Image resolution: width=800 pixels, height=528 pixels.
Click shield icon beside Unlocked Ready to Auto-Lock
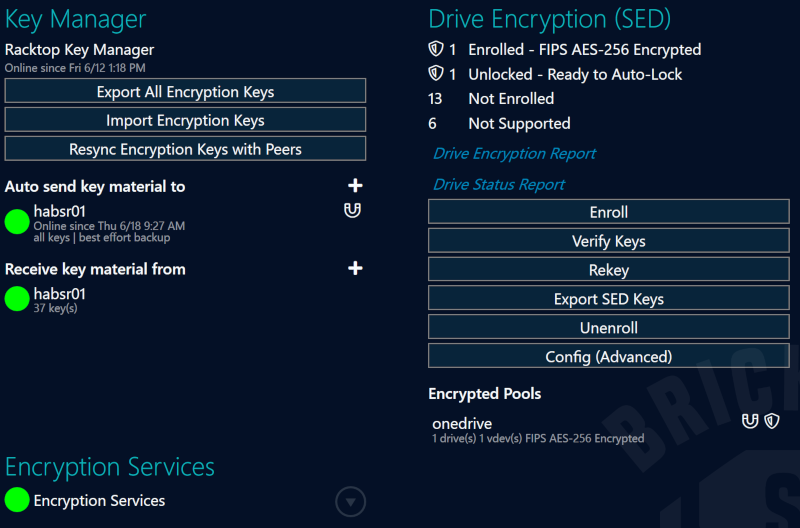(x=435, y=74)
